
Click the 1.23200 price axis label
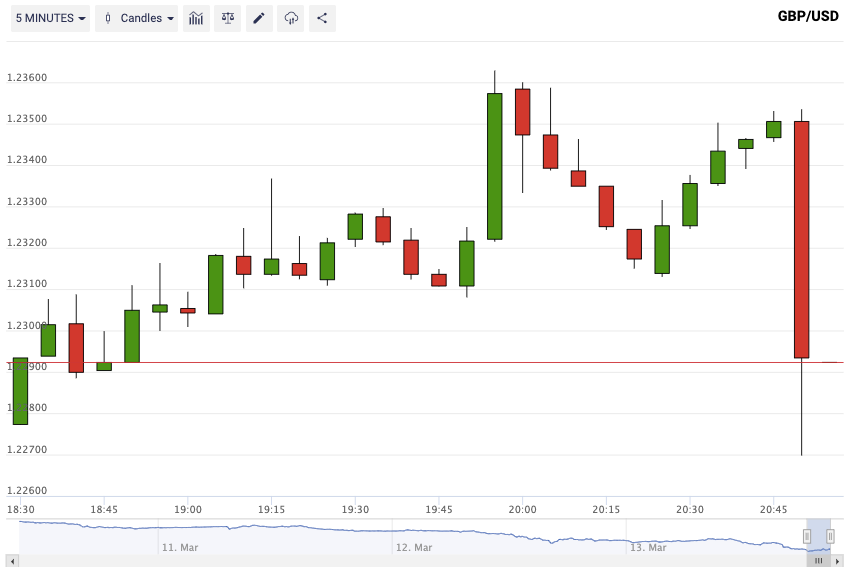click(27, 243)
